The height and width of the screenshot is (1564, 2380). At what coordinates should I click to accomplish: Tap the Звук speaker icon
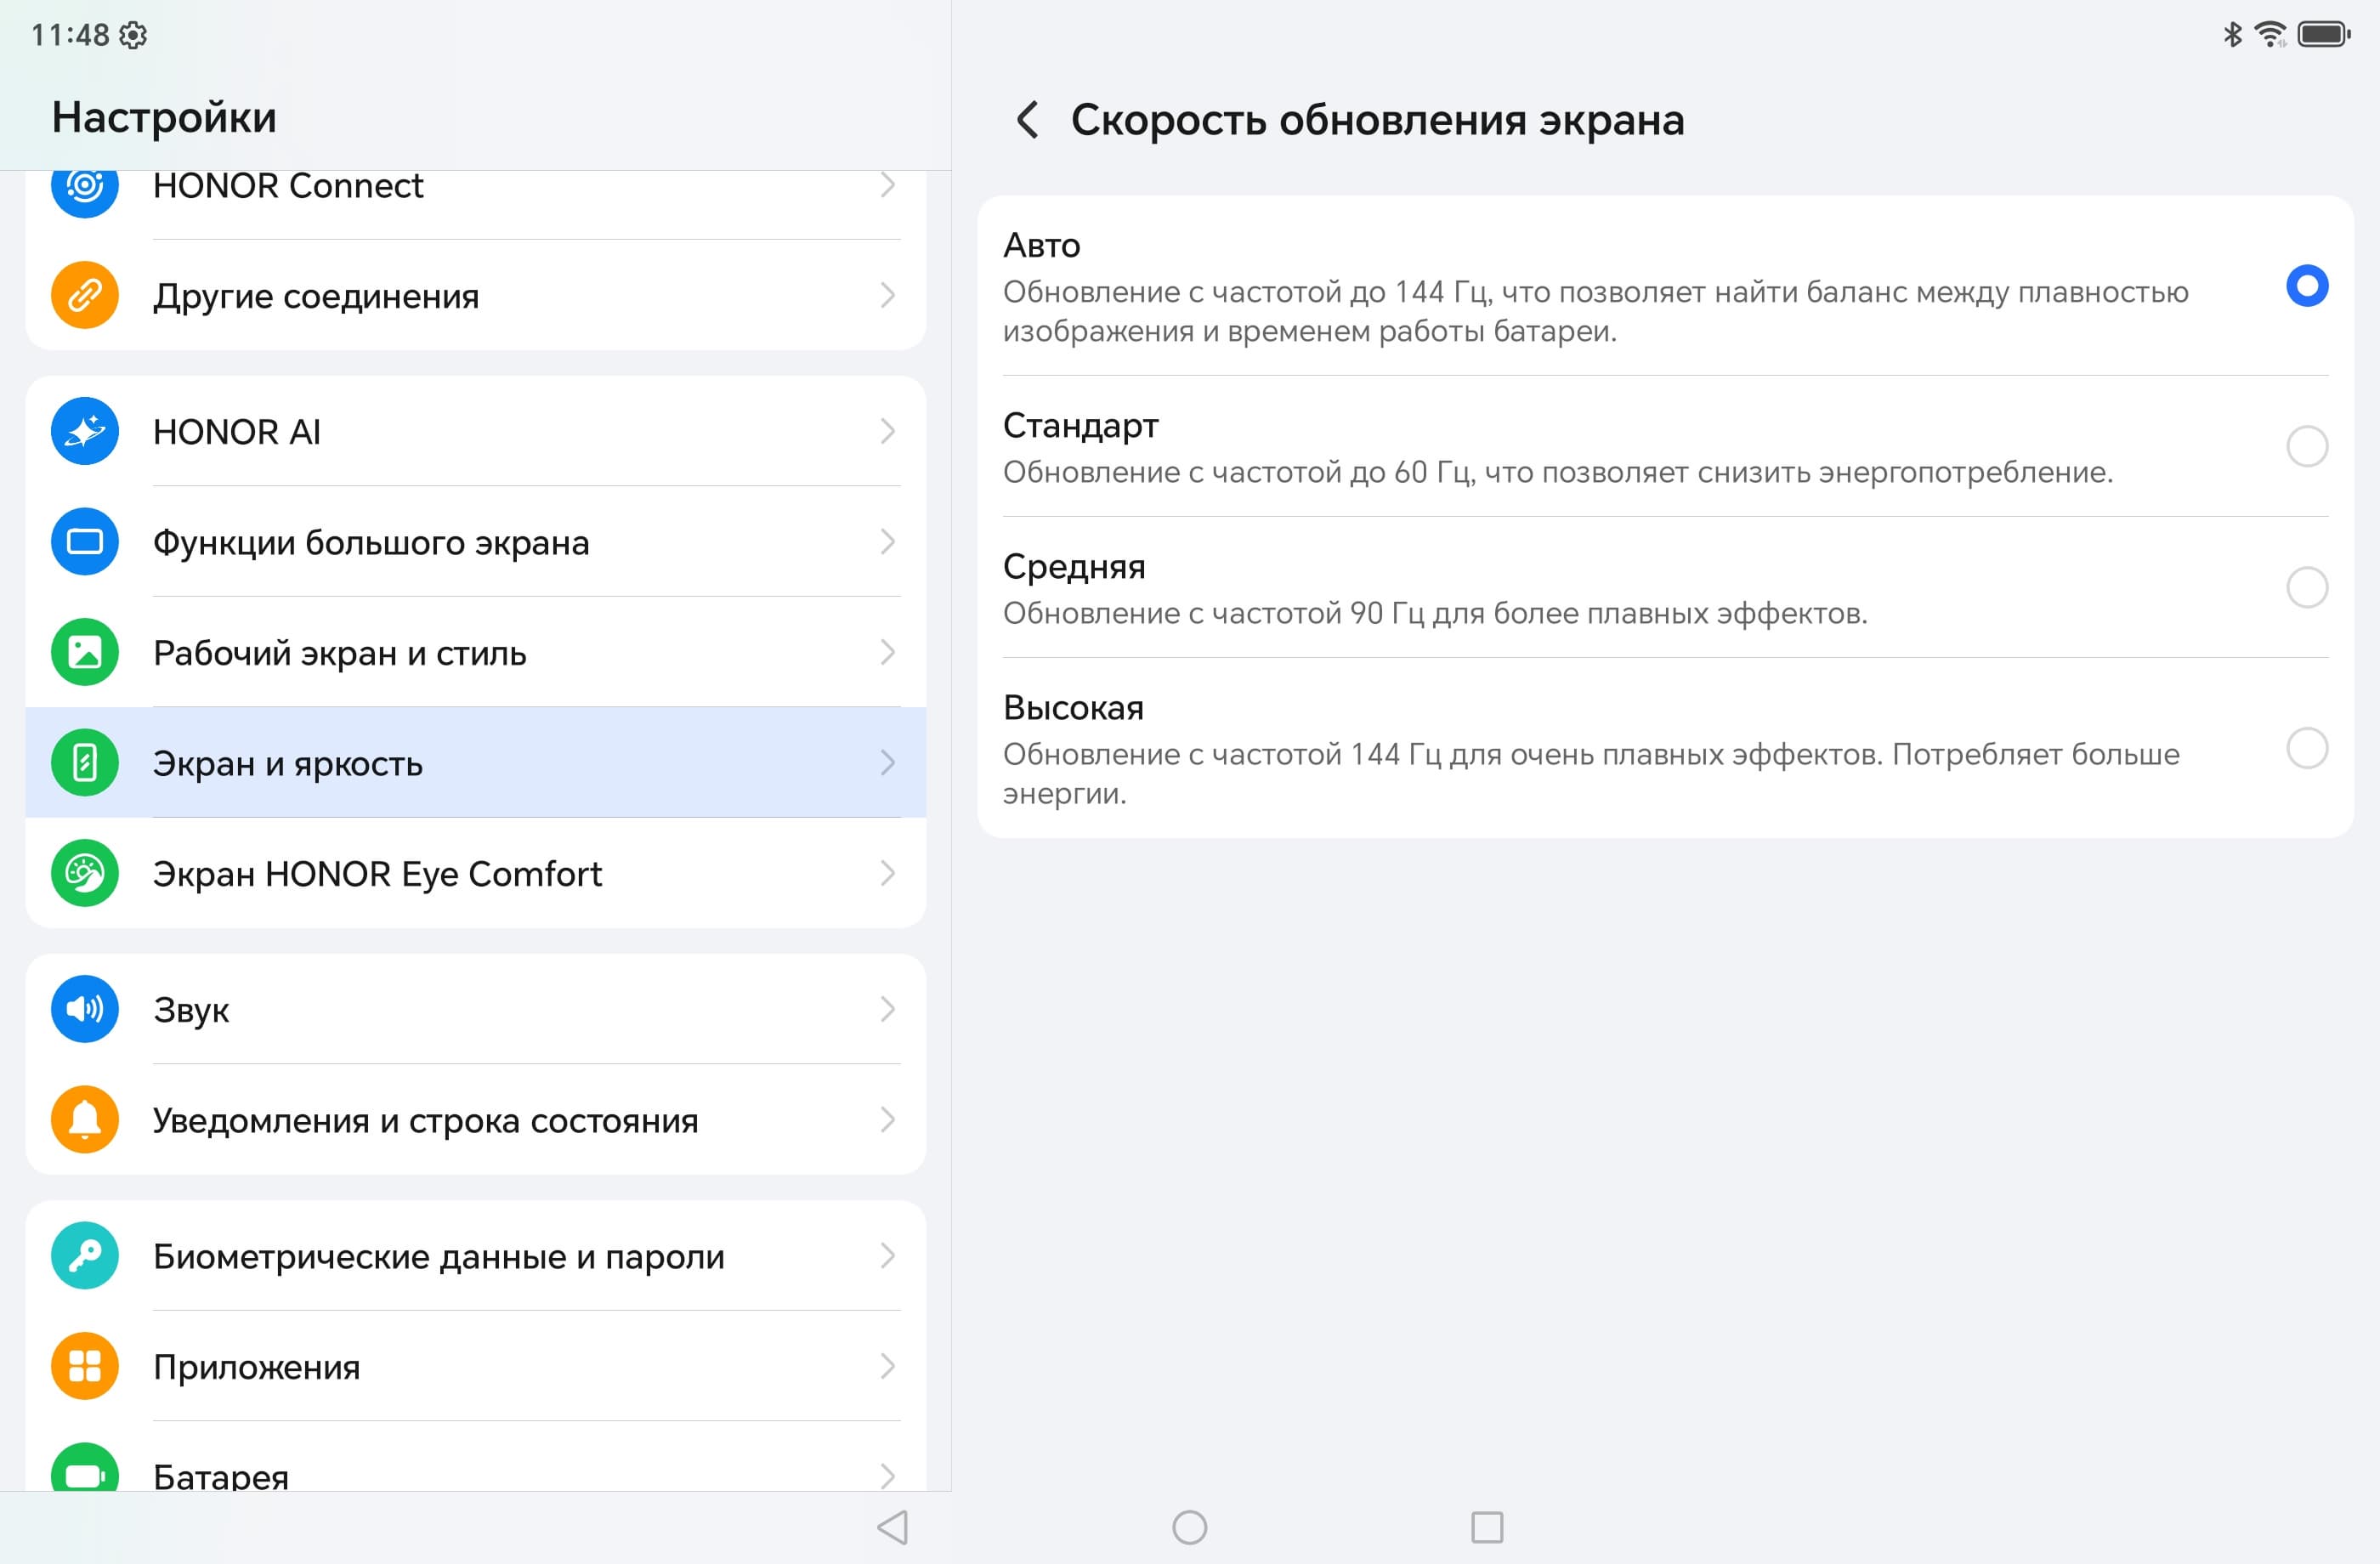(85, 1009)
